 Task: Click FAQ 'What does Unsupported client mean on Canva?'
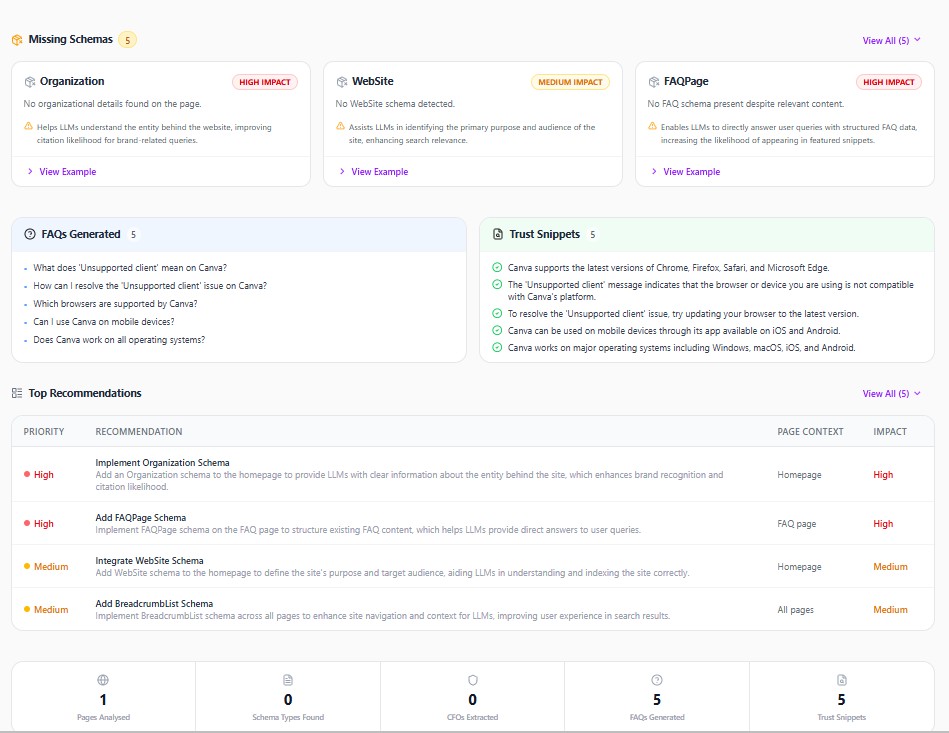[130, 268]
